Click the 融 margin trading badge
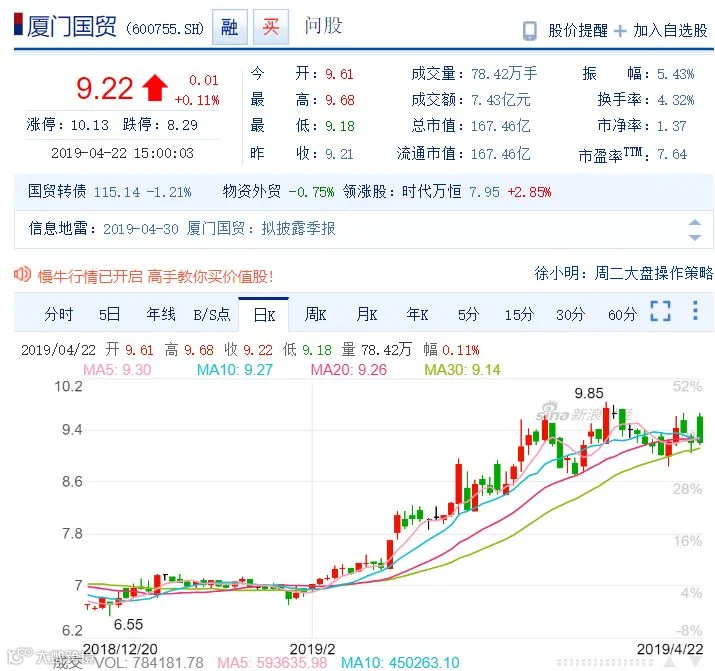The height and width of the screenshot is (671, 715). tap(230, 27)
